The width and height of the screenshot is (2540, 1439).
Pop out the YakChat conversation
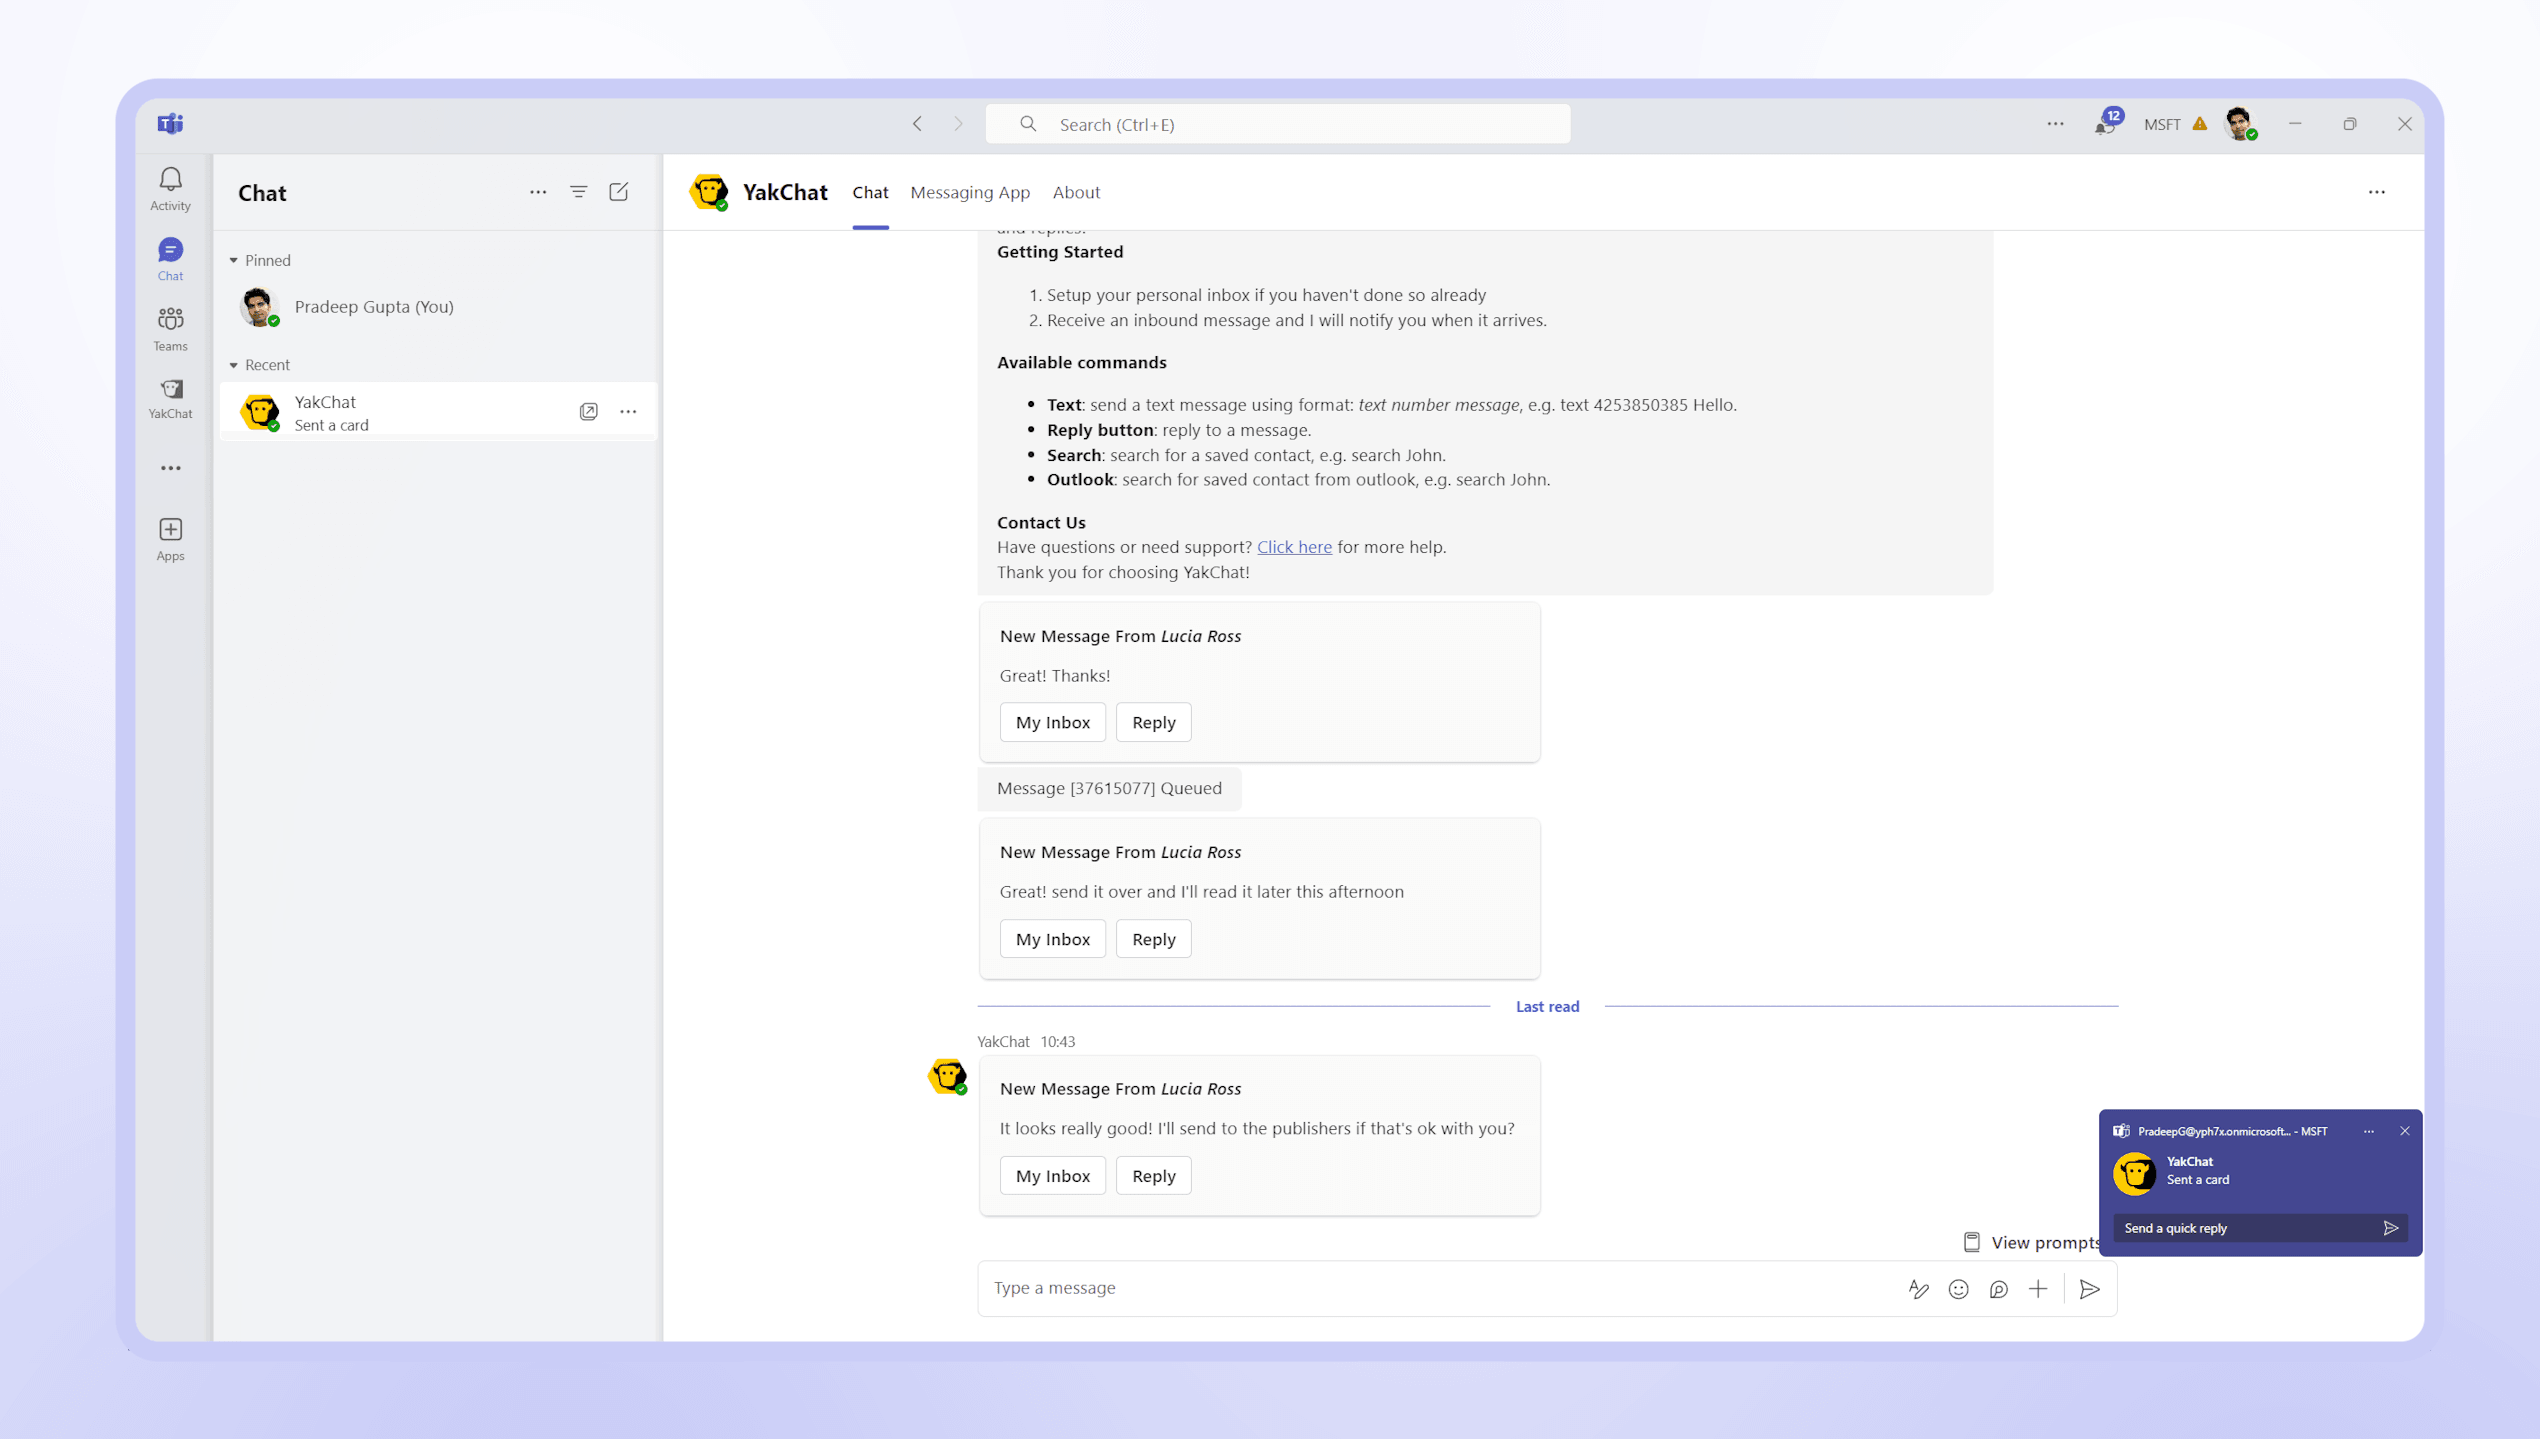point(589,411)
